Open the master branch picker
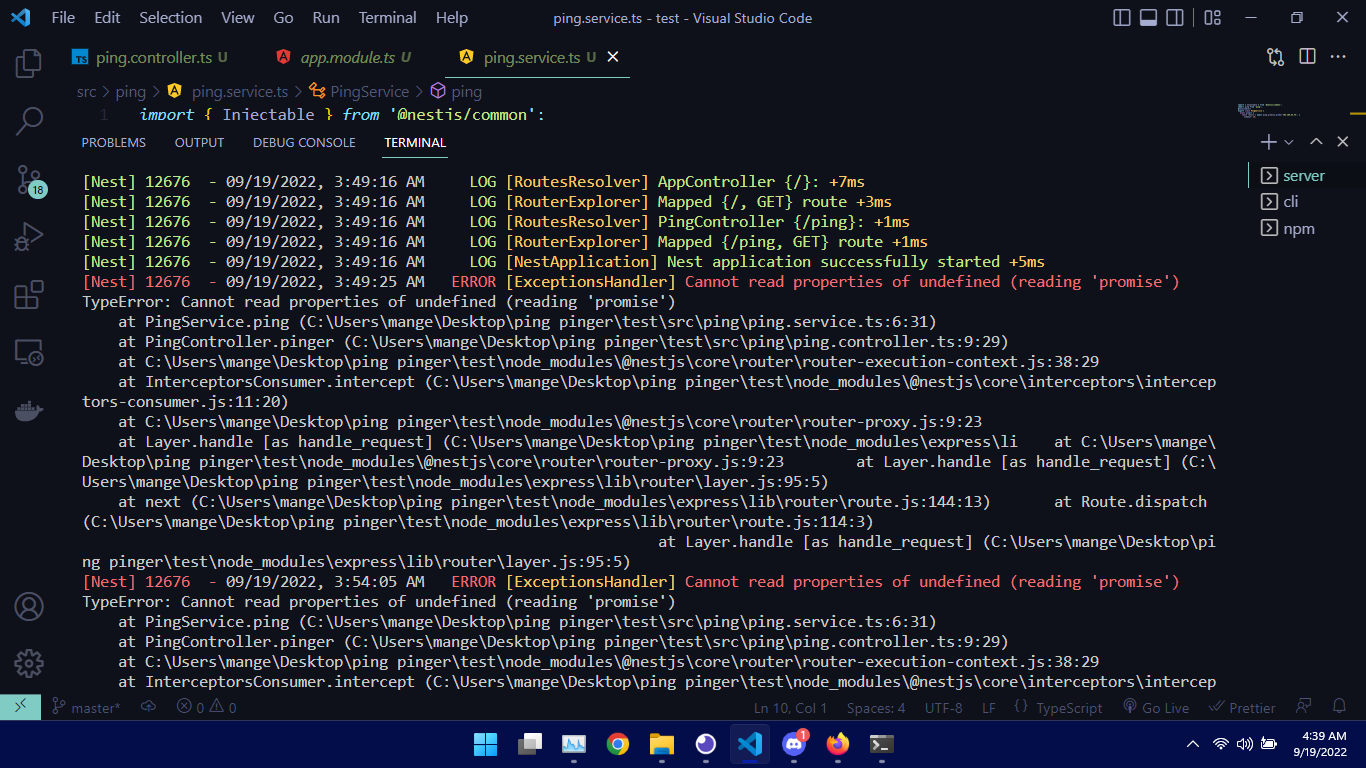The height and width of the screenshot is (768, 1366). point(86,707)
